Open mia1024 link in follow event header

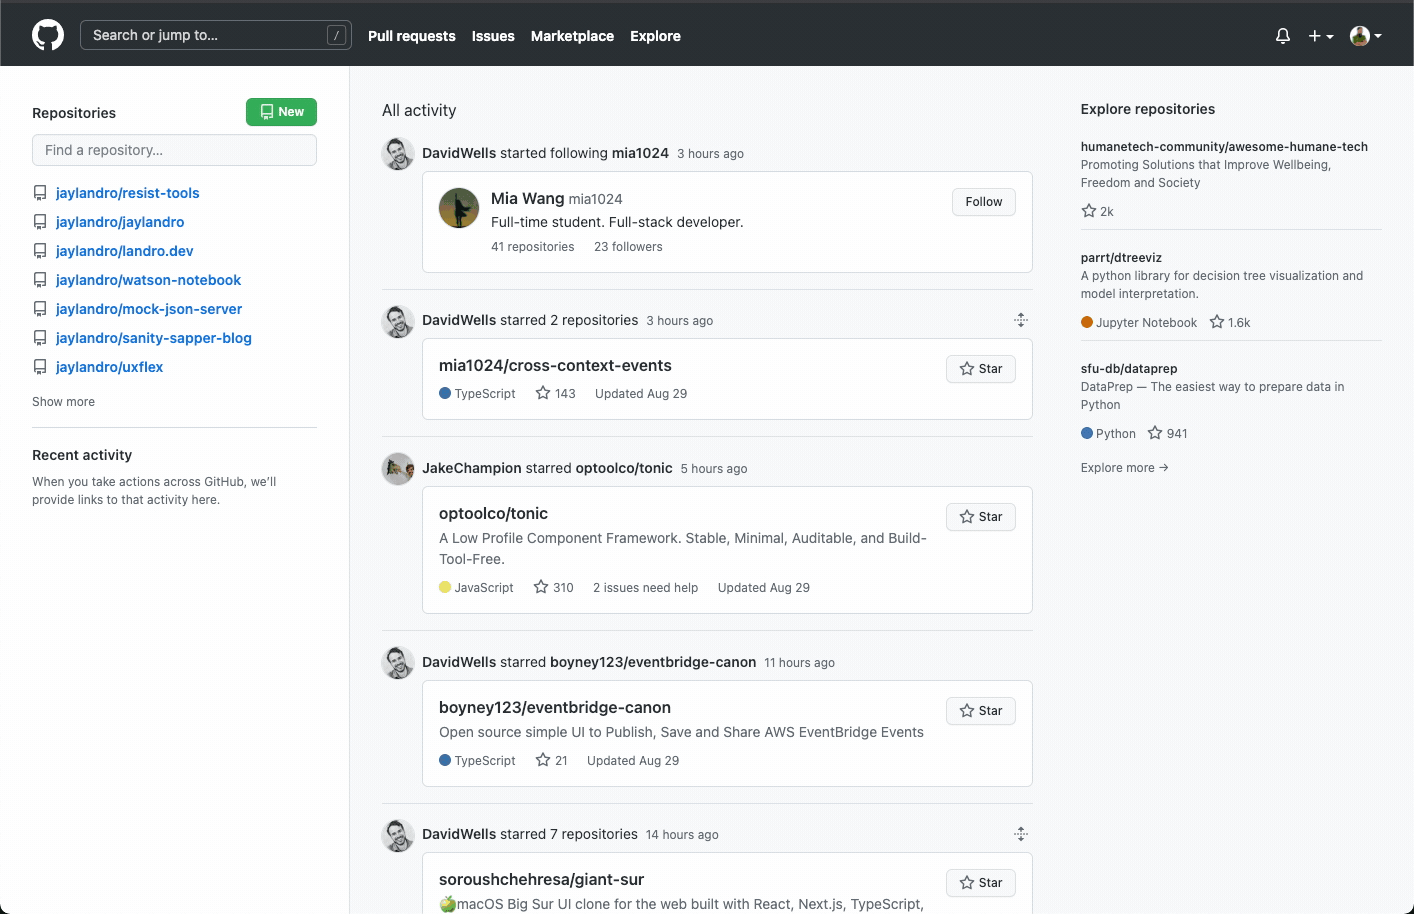click(x=640, y=153)
